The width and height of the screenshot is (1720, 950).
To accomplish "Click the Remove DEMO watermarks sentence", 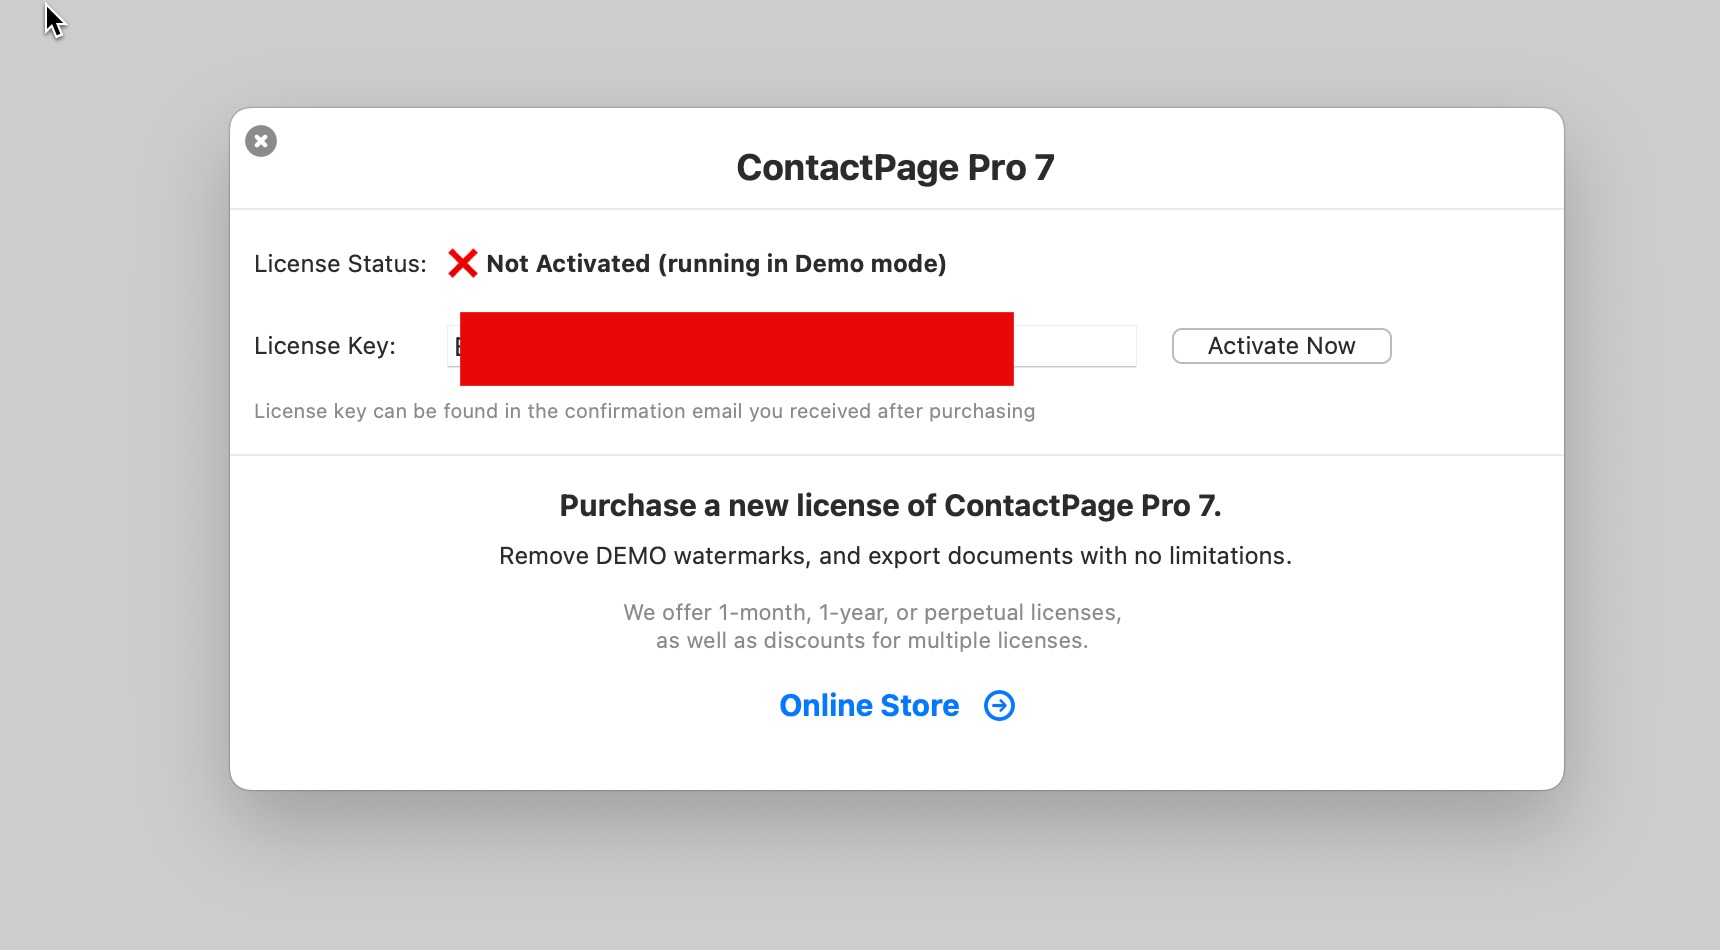I will click(895, 556).
